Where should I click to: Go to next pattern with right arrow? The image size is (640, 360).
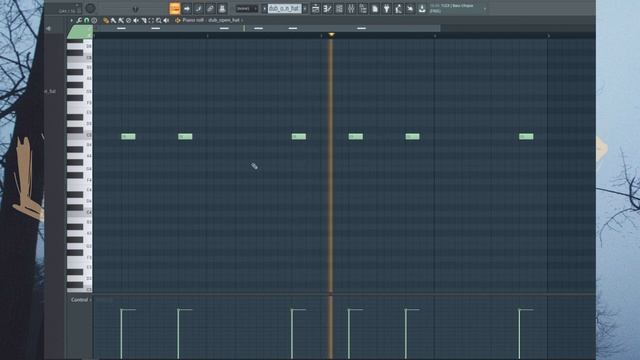pyautogui.click(x=305, y=8)
